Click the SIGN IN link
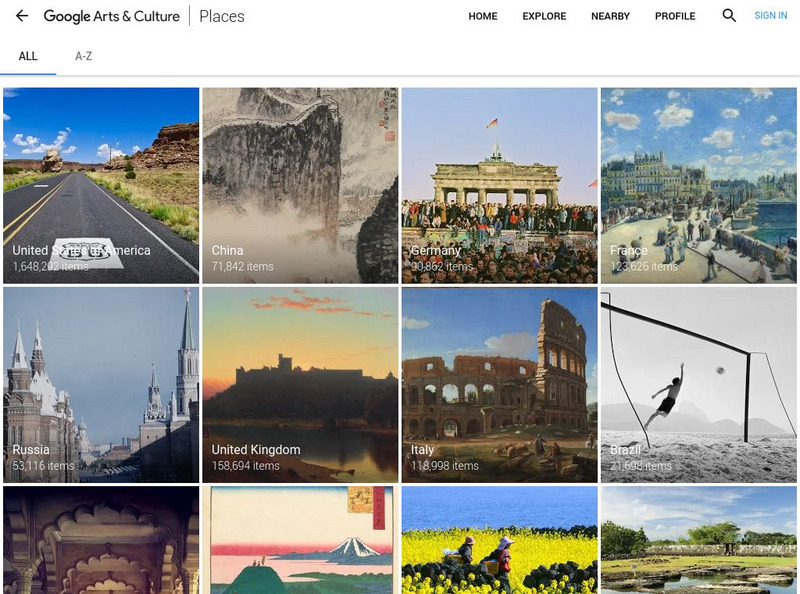 (770, 16)
